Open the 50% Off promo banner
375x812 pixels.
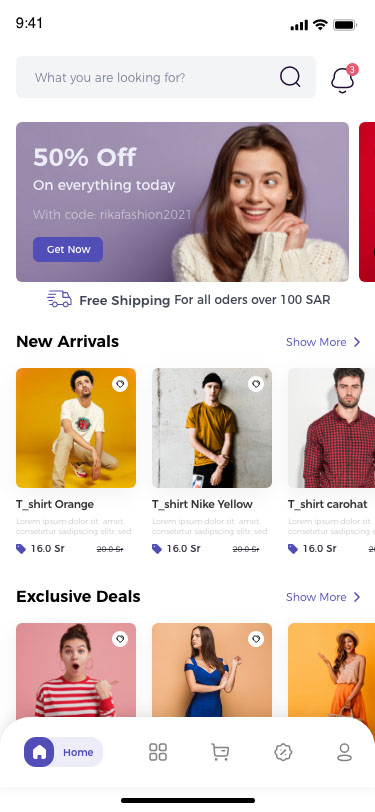182,202
